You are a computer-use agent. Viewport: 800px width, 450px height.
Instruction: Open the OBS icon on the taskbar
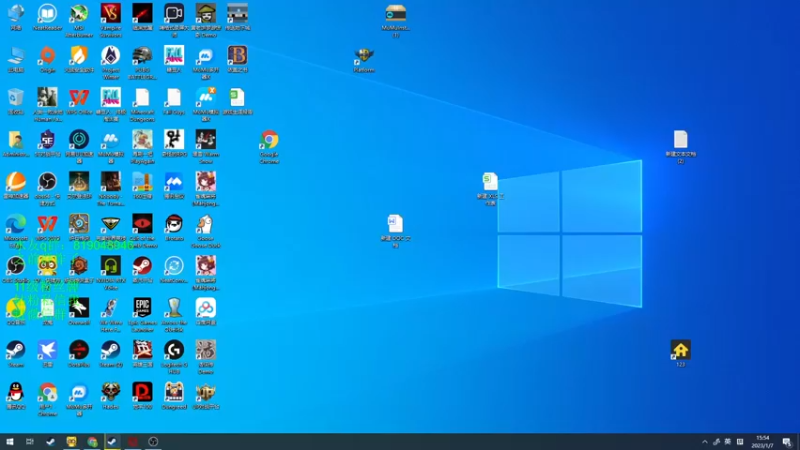(153, 442)
